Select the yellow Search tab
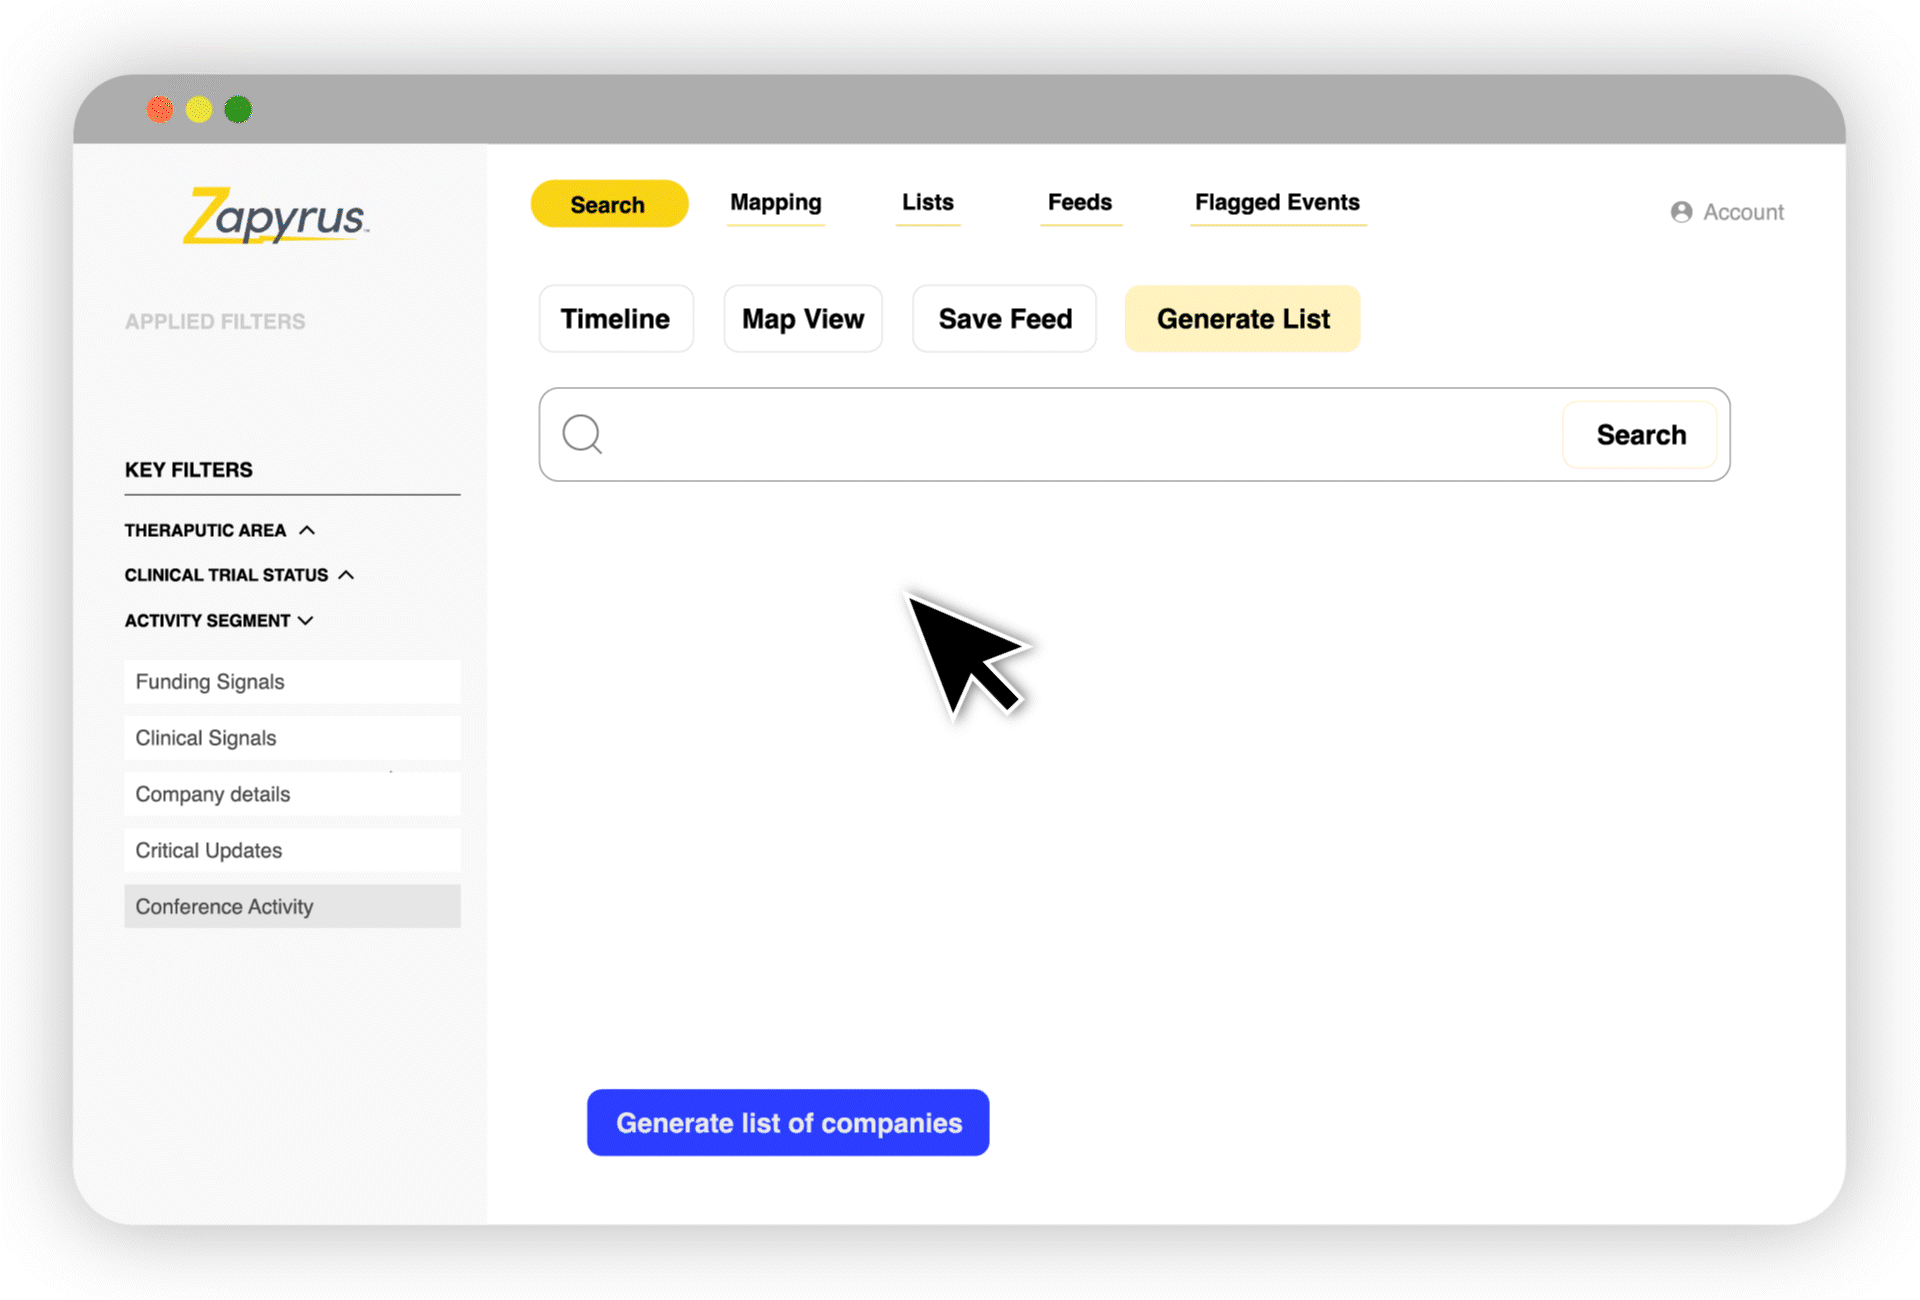The image size is (1920, 1300). (608, 204)
